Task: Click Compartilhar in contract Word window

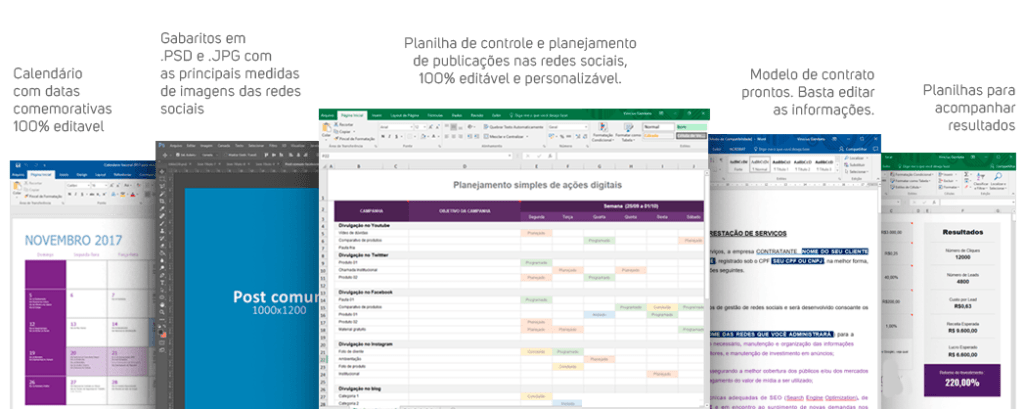Action: [x=853, y=149]
